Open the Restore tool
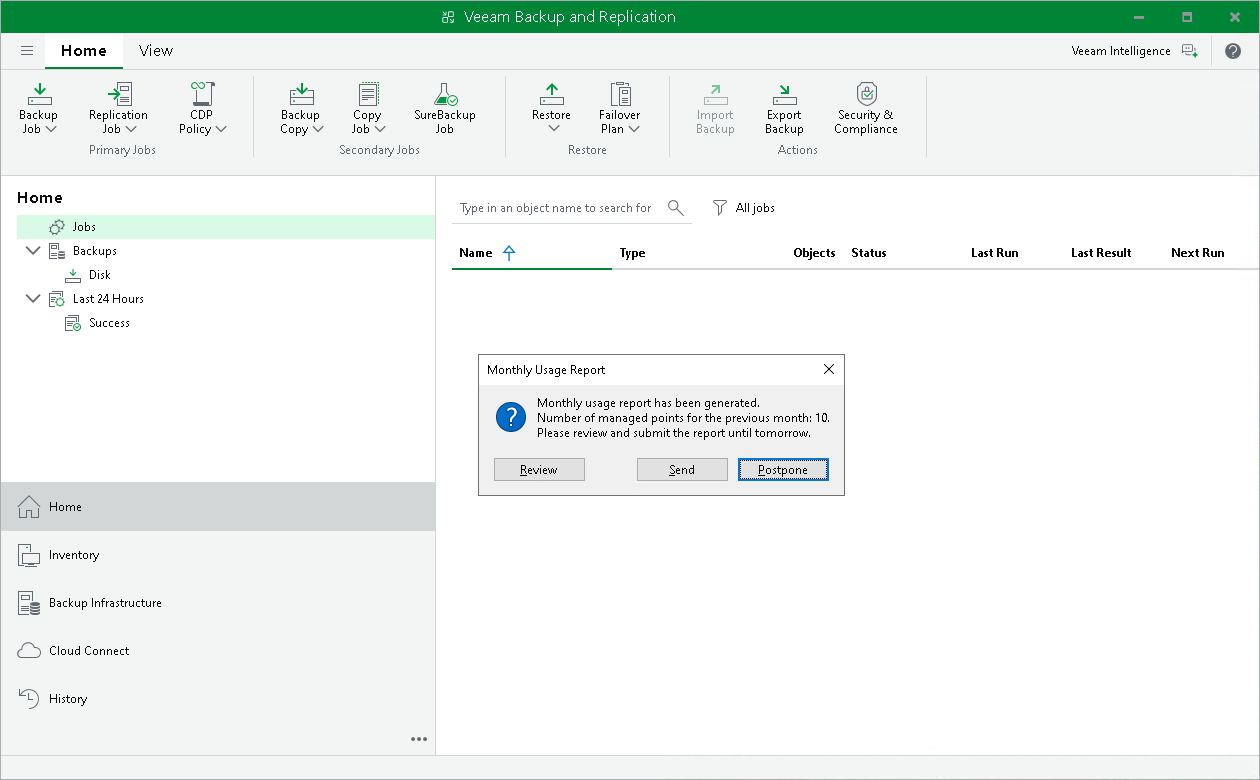1260x780 pixels. click(551, 105)
